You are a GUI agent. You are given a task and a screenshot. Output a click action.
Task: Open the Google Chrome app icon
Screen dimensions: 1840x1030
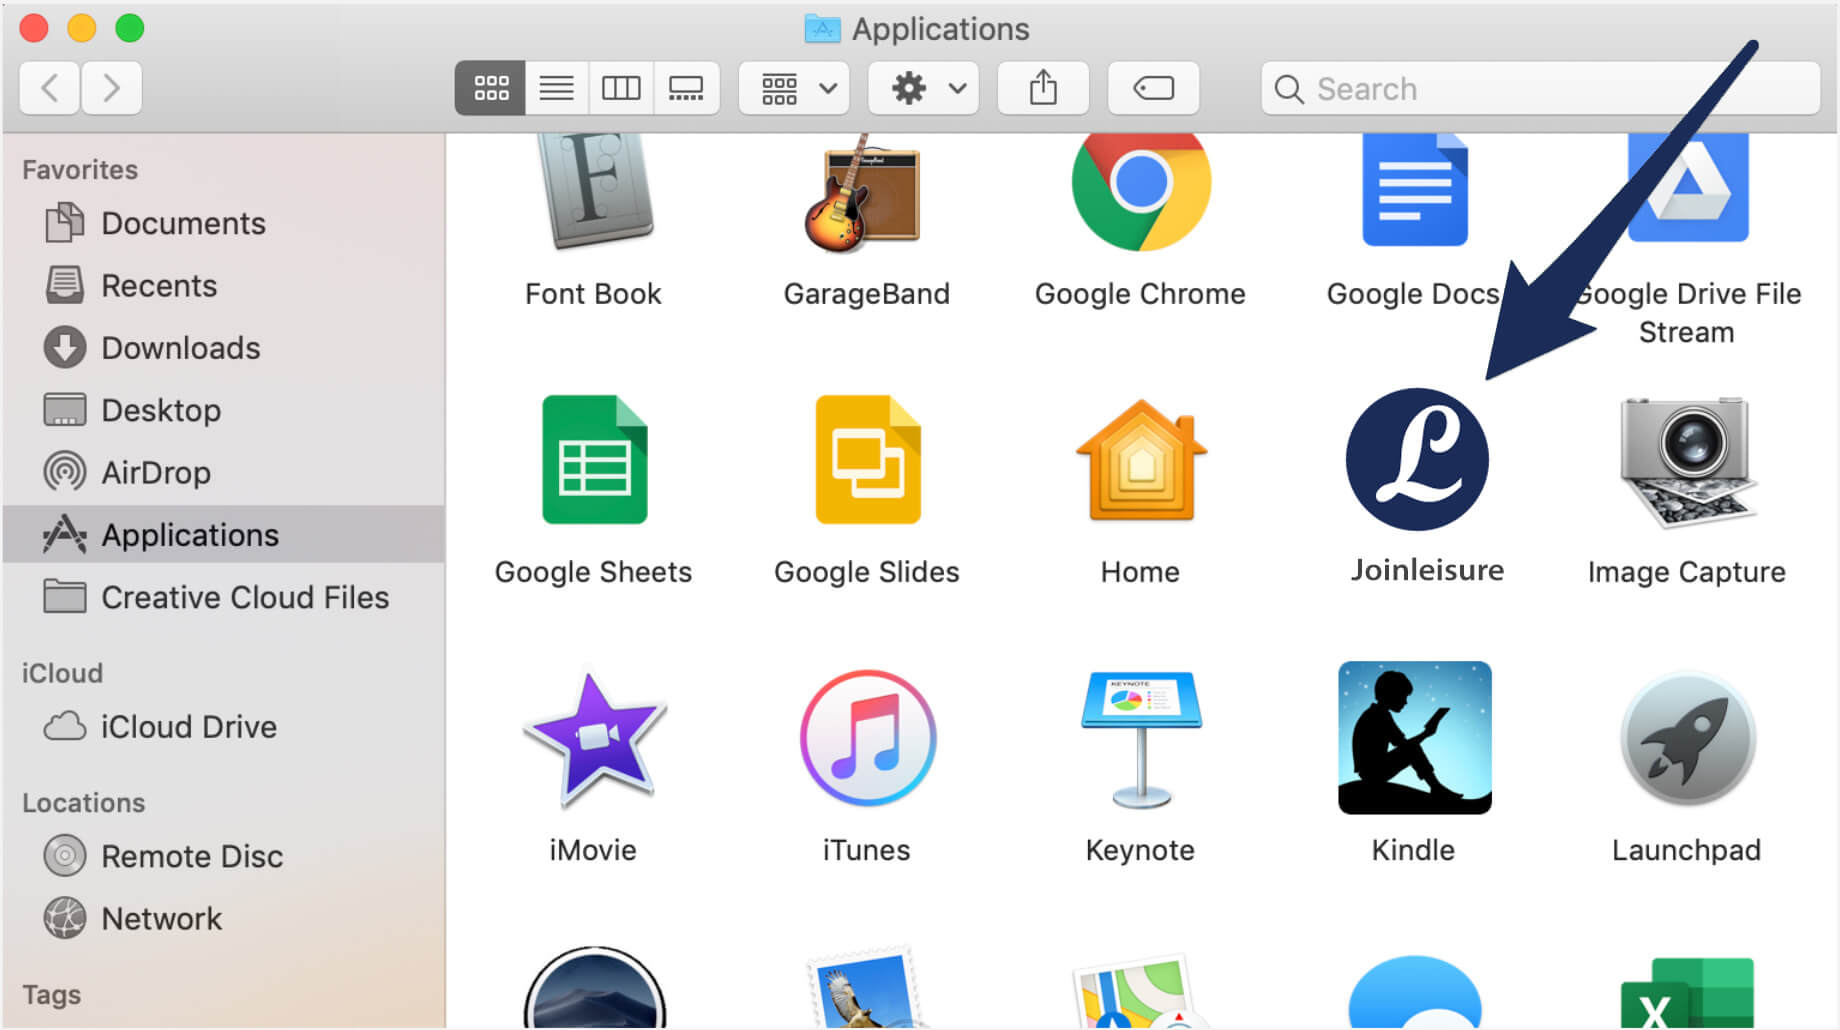pos(1141,190)
